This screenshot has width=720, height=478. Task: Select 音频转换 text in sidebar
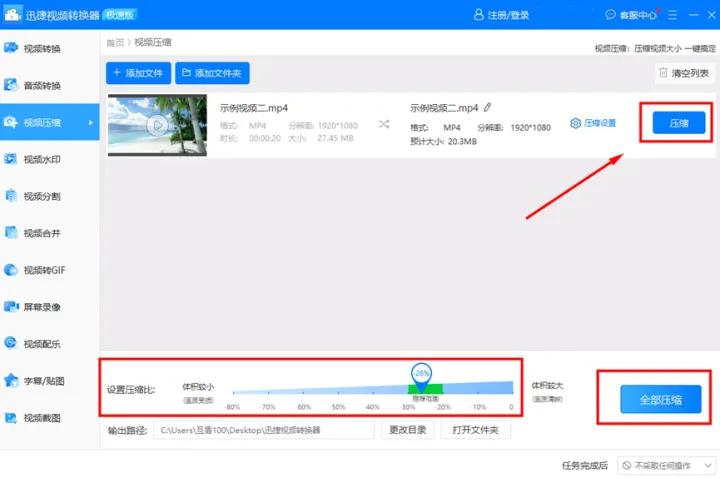click(42, 85)
